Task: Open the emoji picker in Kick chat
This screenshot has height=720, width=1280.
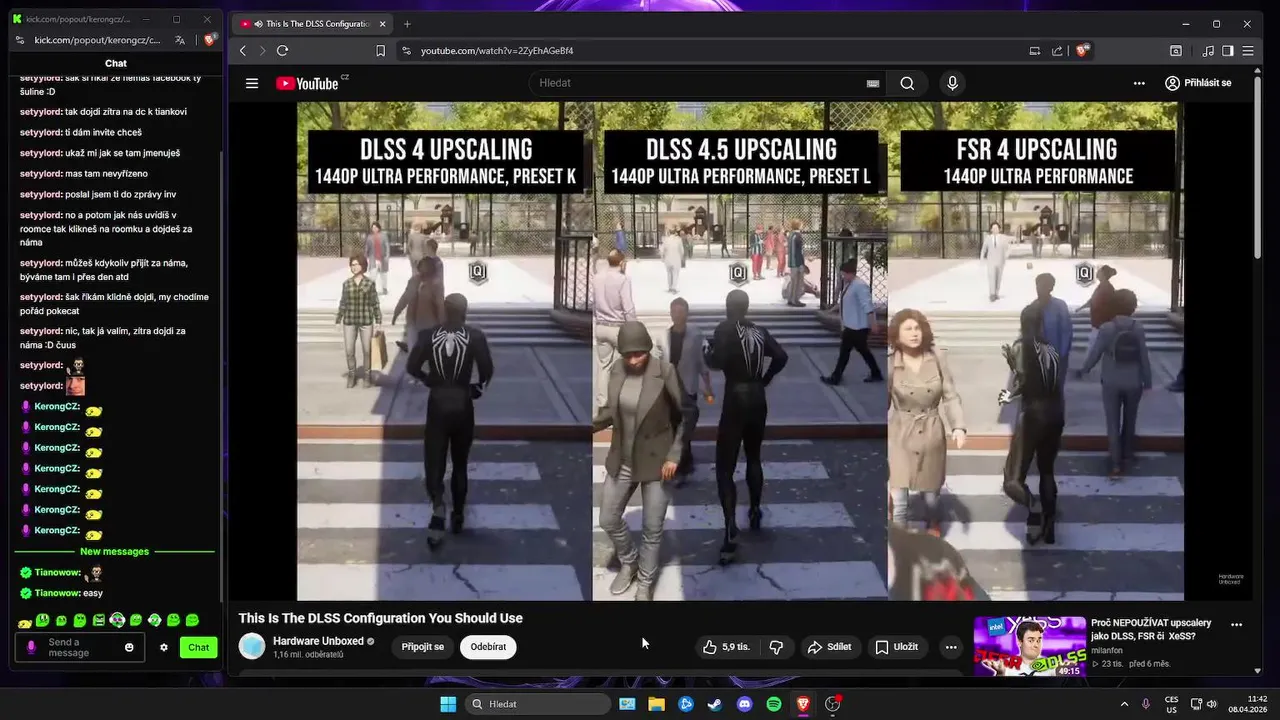Action: click(x=129, y=647)
